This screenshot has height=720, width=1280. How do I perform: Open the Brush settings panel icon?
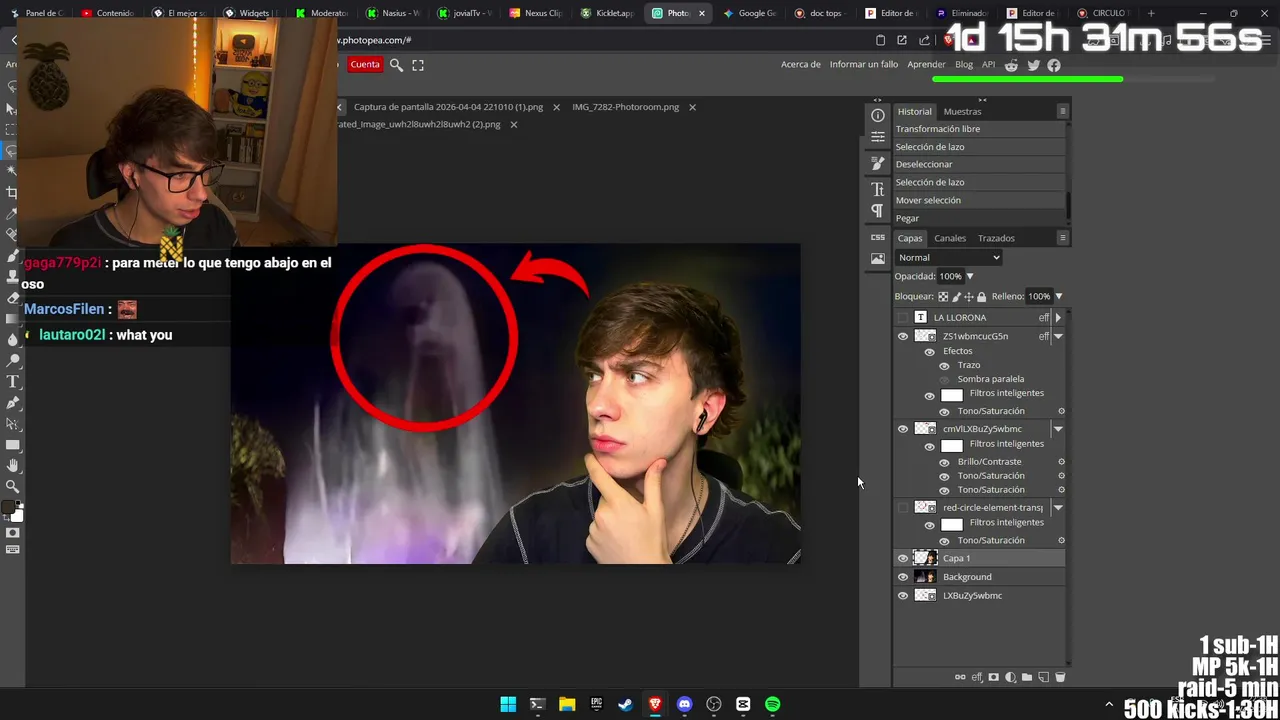(878, 163)
